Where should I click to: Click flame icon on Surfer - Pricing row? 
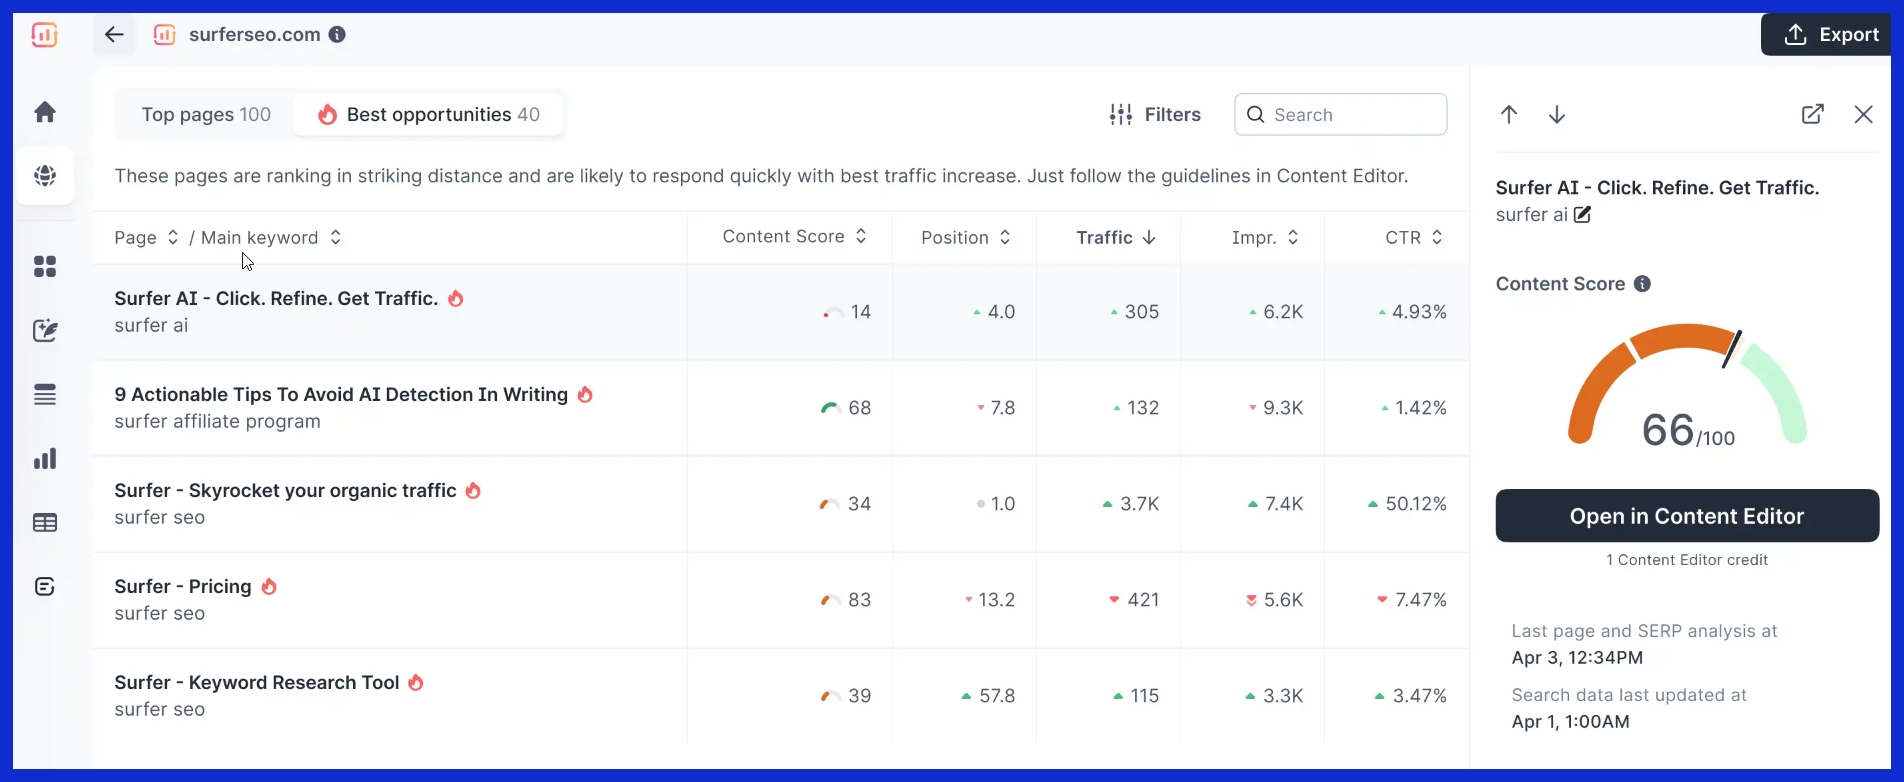(269, 586)
